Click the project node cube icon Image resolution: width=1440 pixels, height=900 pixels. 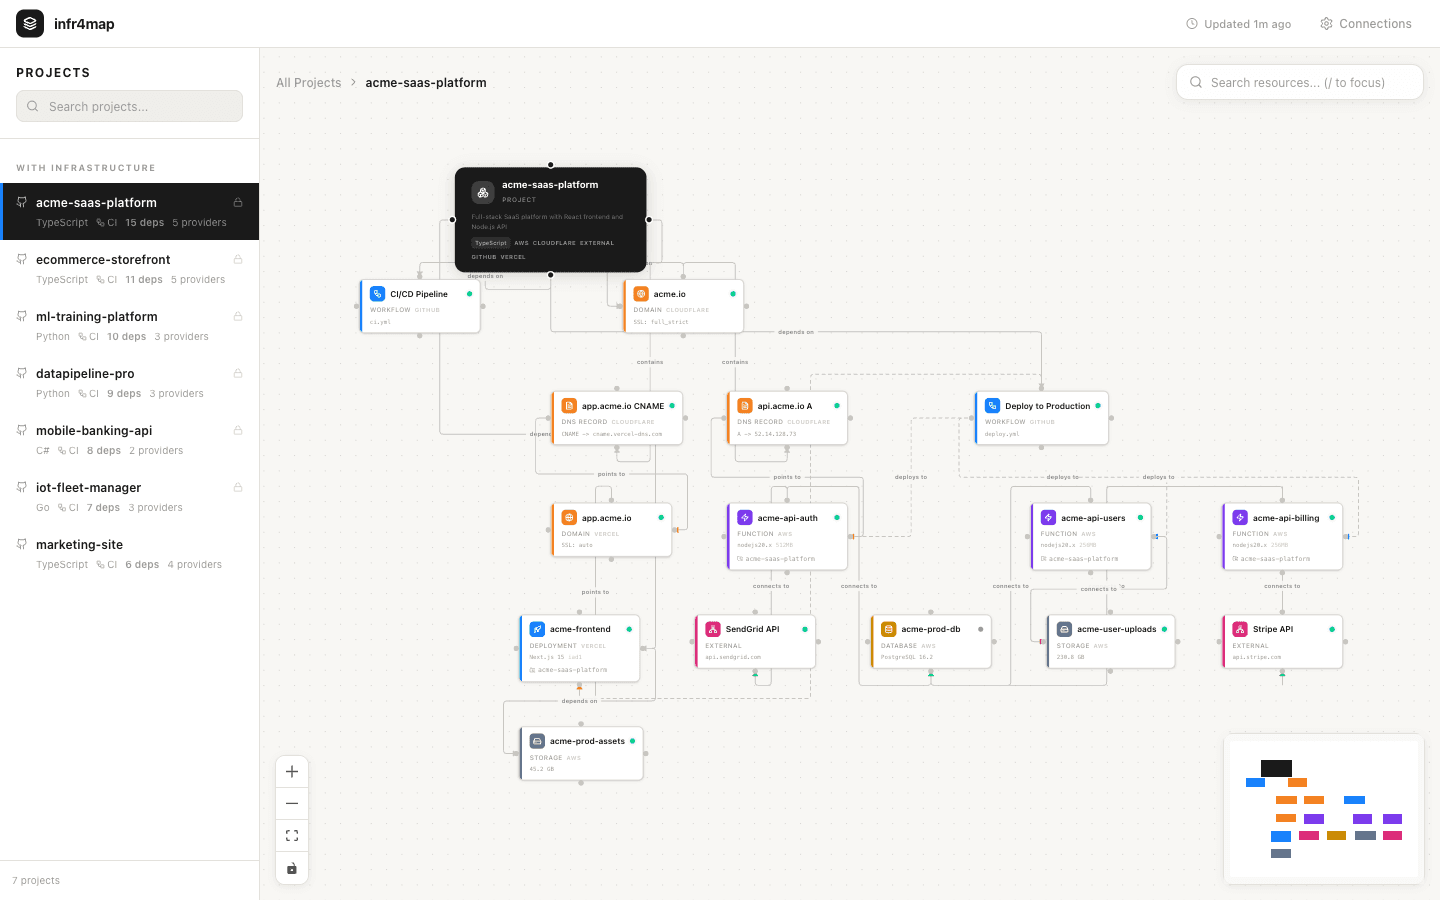[x=483, y=192]
